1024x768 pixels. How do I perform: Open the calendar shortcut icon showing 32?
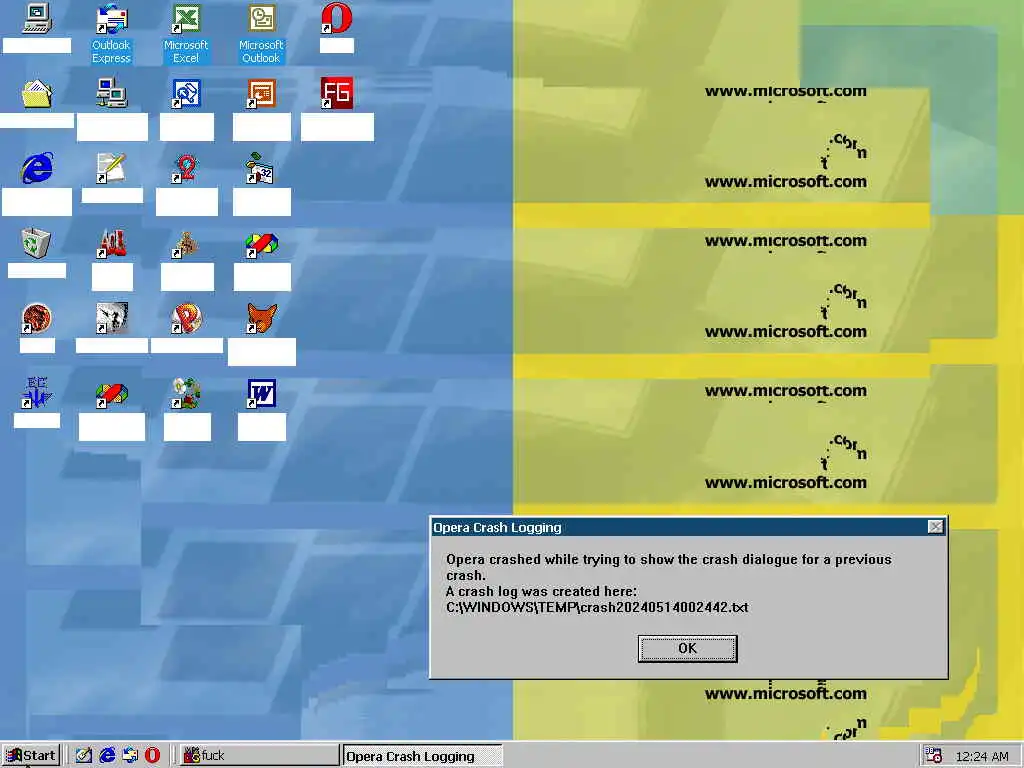[x=261, y=168]
